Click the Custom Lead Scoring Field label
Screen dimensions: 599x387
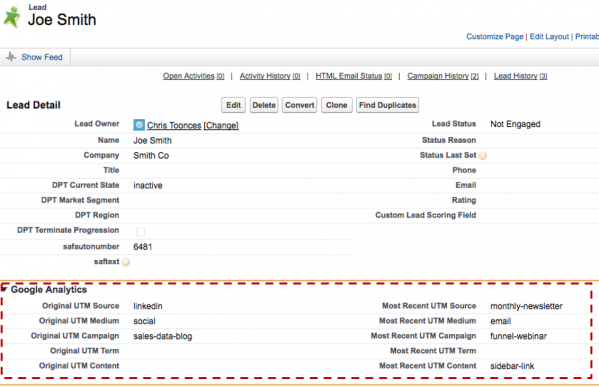pyautogui.click(x=426, y=215)
